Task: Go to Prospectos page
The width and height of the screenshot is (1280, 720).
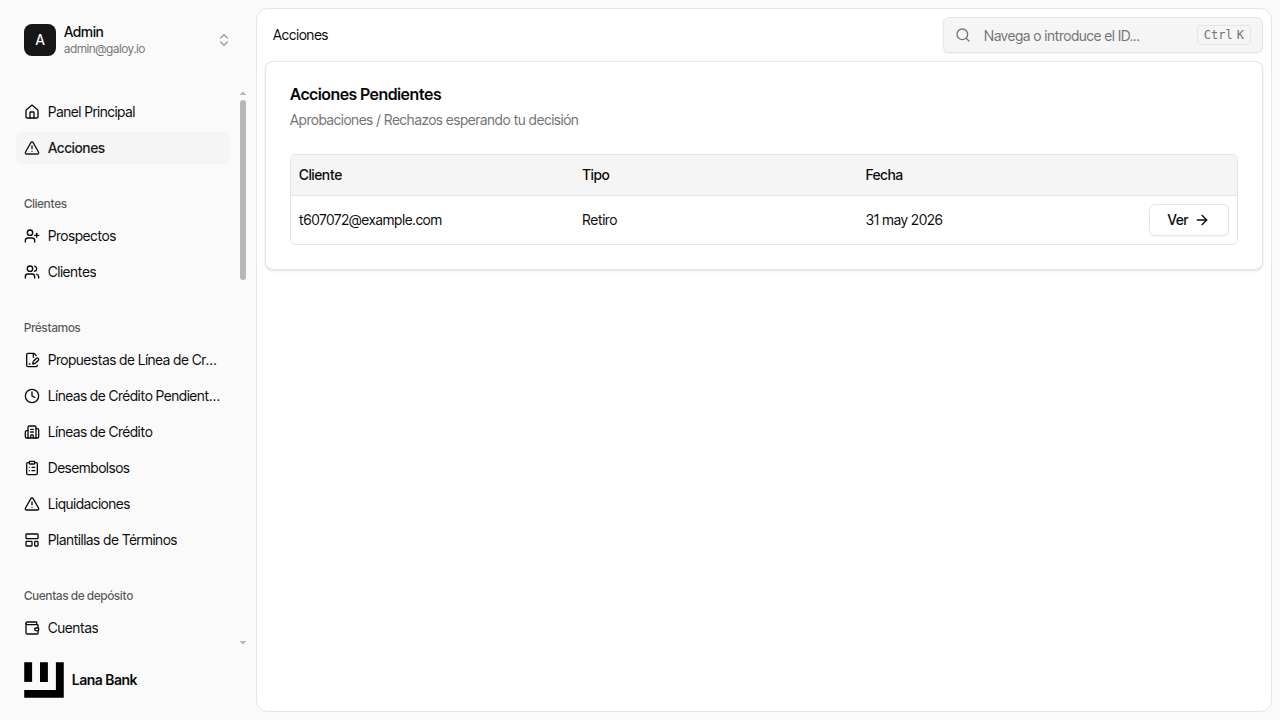Action: 123,236
